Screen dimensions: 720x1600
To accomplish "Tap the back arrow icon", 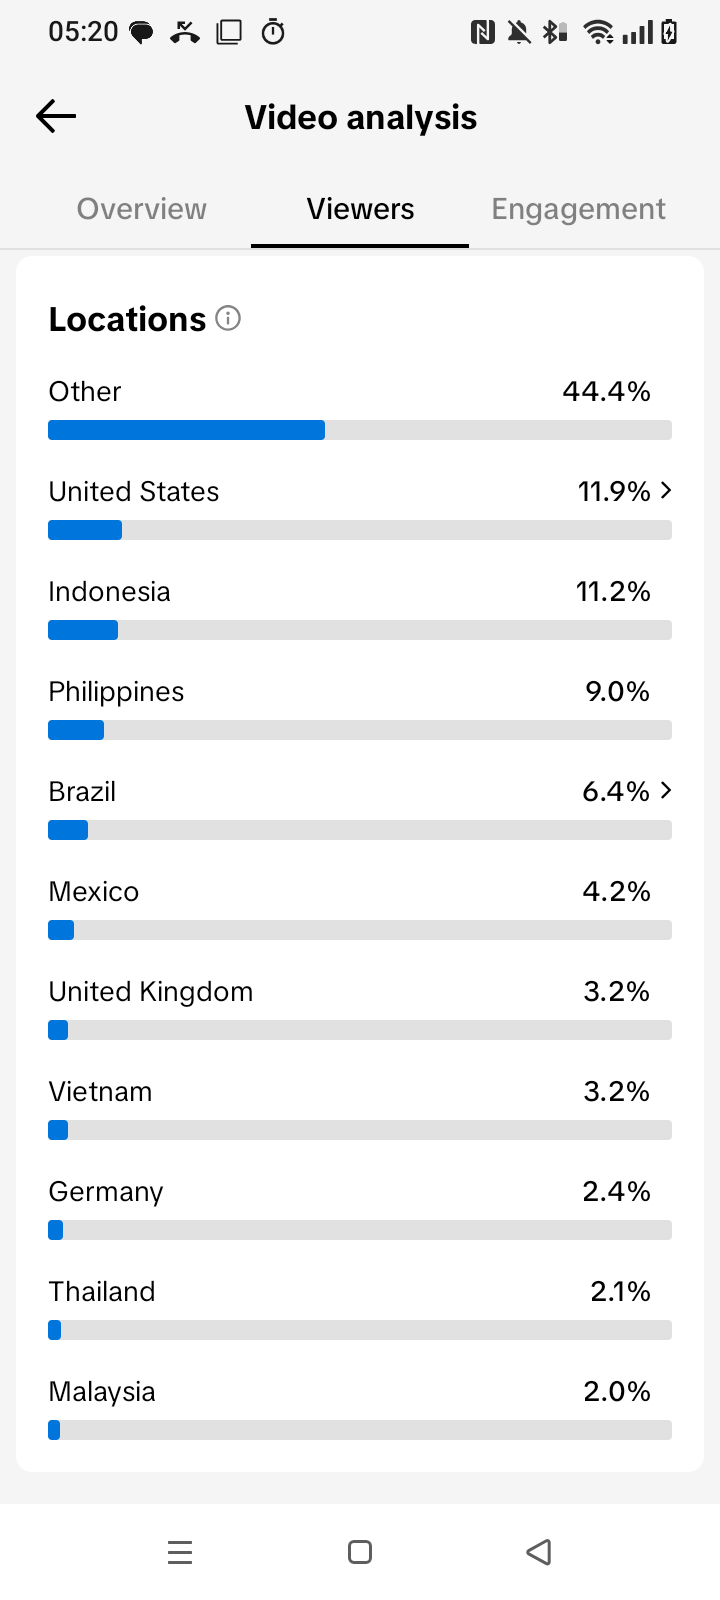I will pos(56,117).
